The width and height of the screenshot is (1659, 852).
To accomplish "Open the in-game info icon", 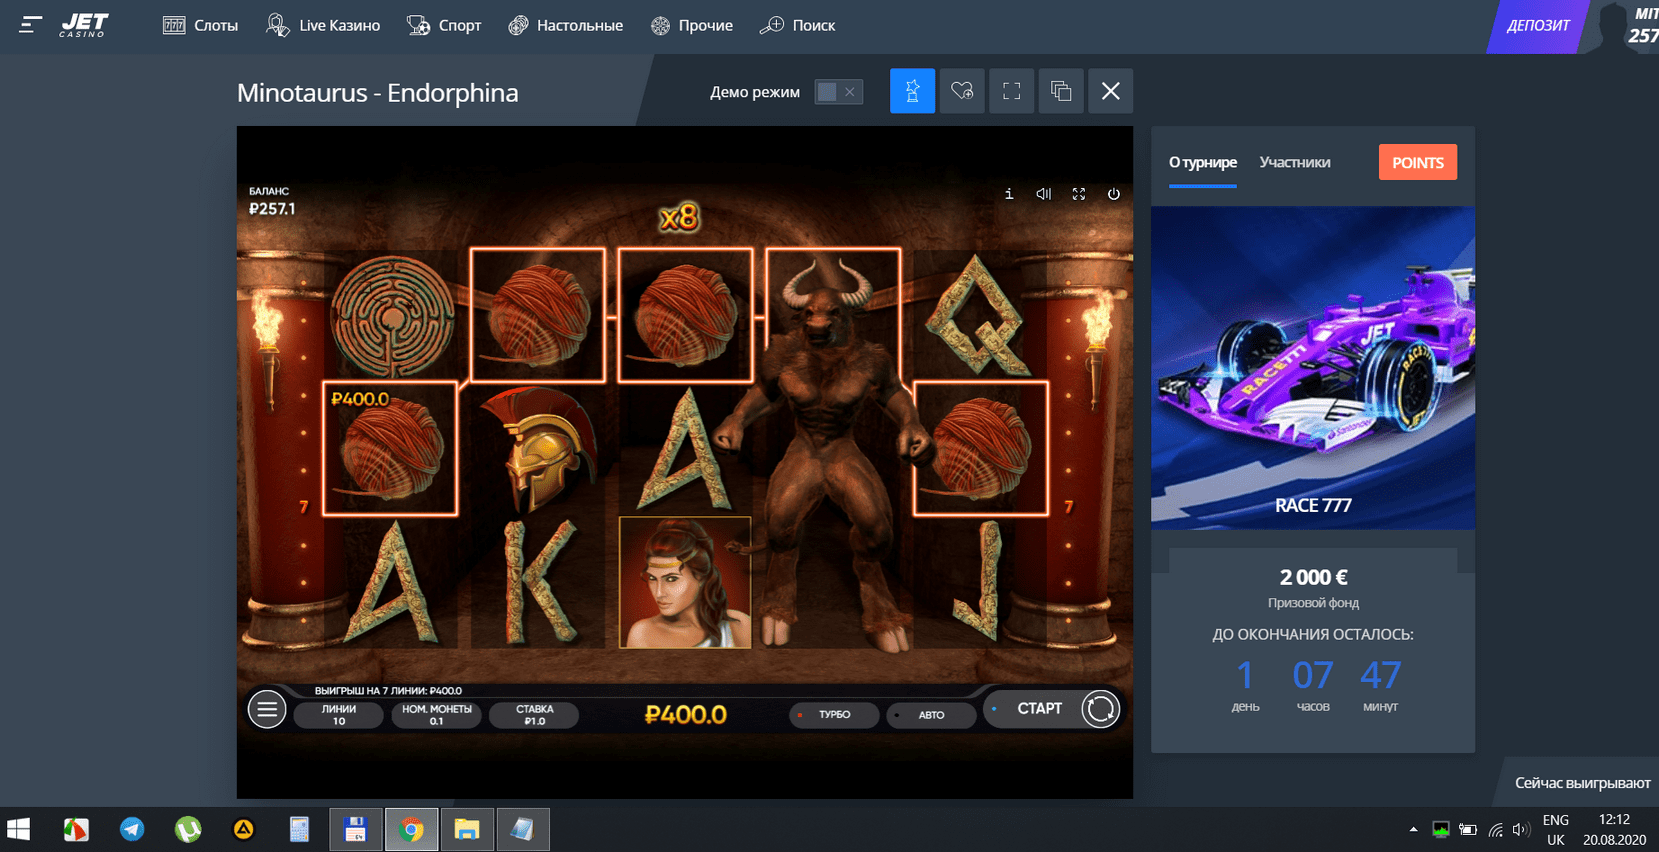I will (1008, 194).
